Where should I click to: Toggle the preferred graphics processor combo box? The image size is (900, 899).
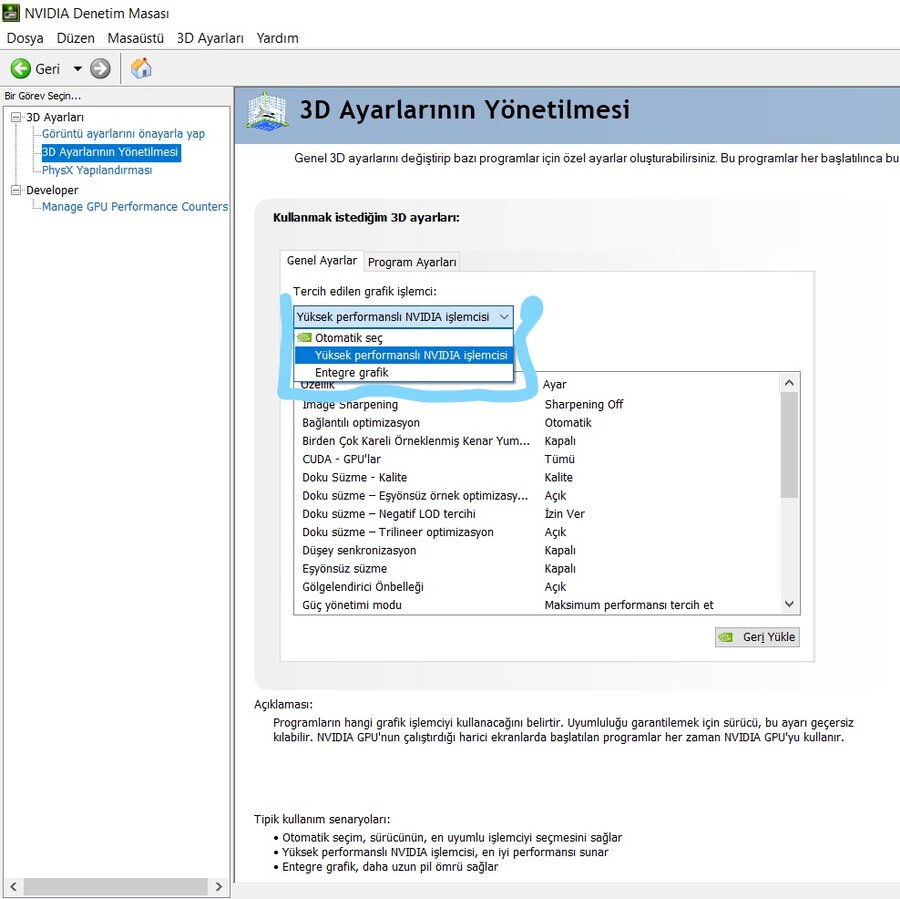tap(404, 317)
